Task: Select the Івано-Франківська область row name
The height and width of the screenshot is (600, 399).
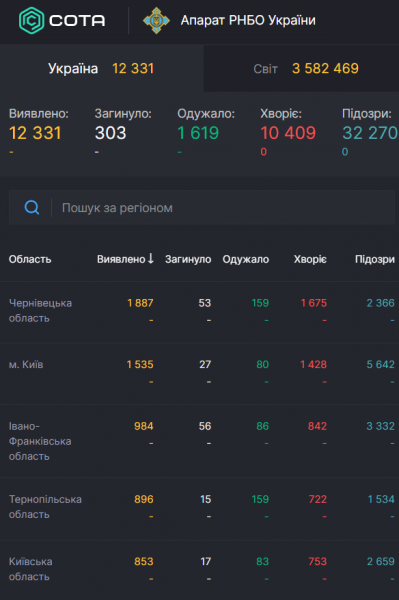Action: [x=40, y=441]
